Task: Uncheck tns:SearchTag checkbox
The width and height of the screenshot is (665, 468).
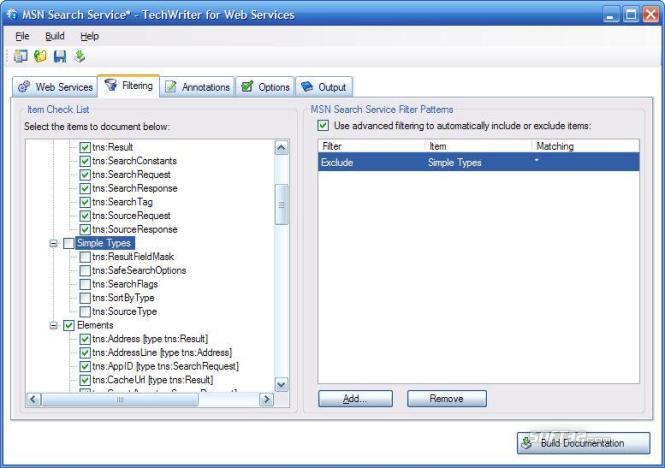Action: (85, 202)
